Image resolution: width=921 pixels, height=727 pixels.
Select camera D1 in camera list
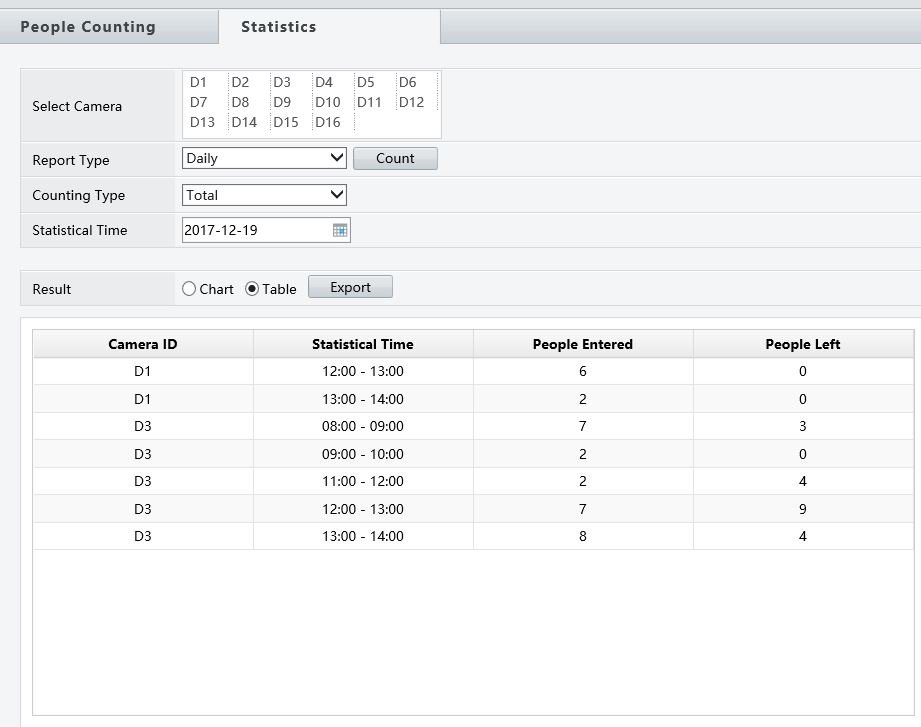[198, 83]
